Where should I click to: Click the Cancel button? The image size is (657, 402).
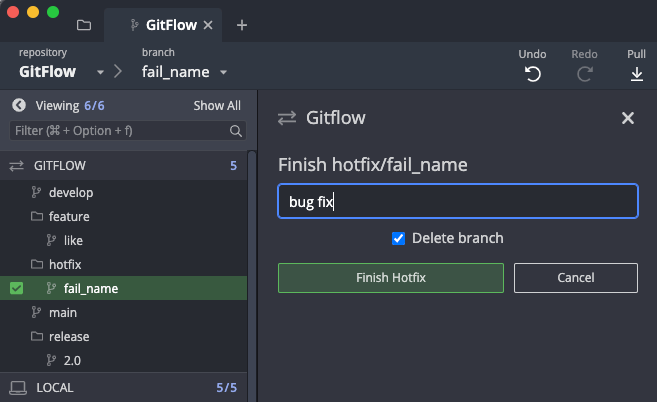(x=575, y=277)
